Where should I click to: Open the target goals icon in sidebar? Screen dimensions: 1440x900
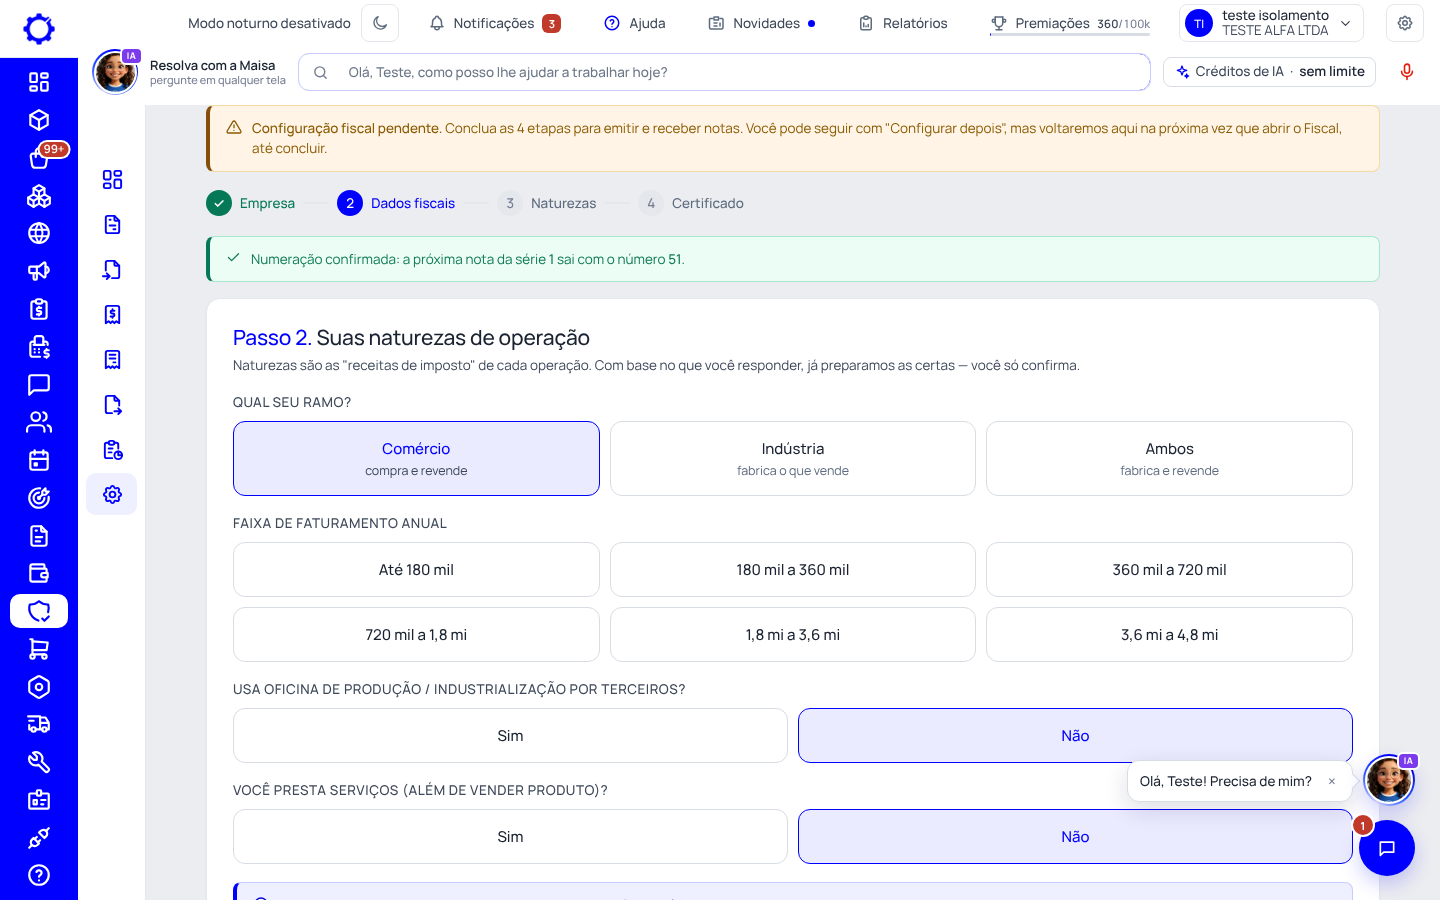click(39, 498)
